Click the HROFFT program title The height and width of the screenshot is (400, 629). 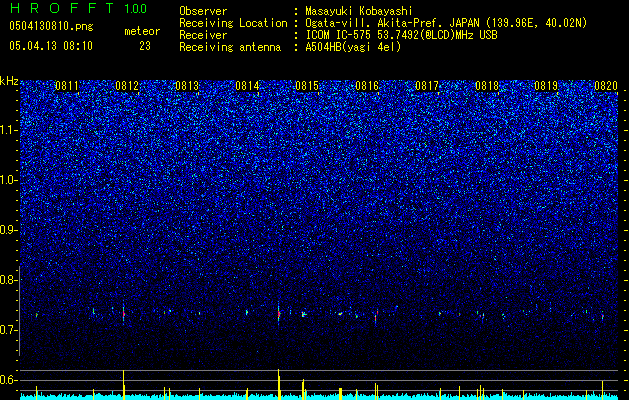pos(62,8)
